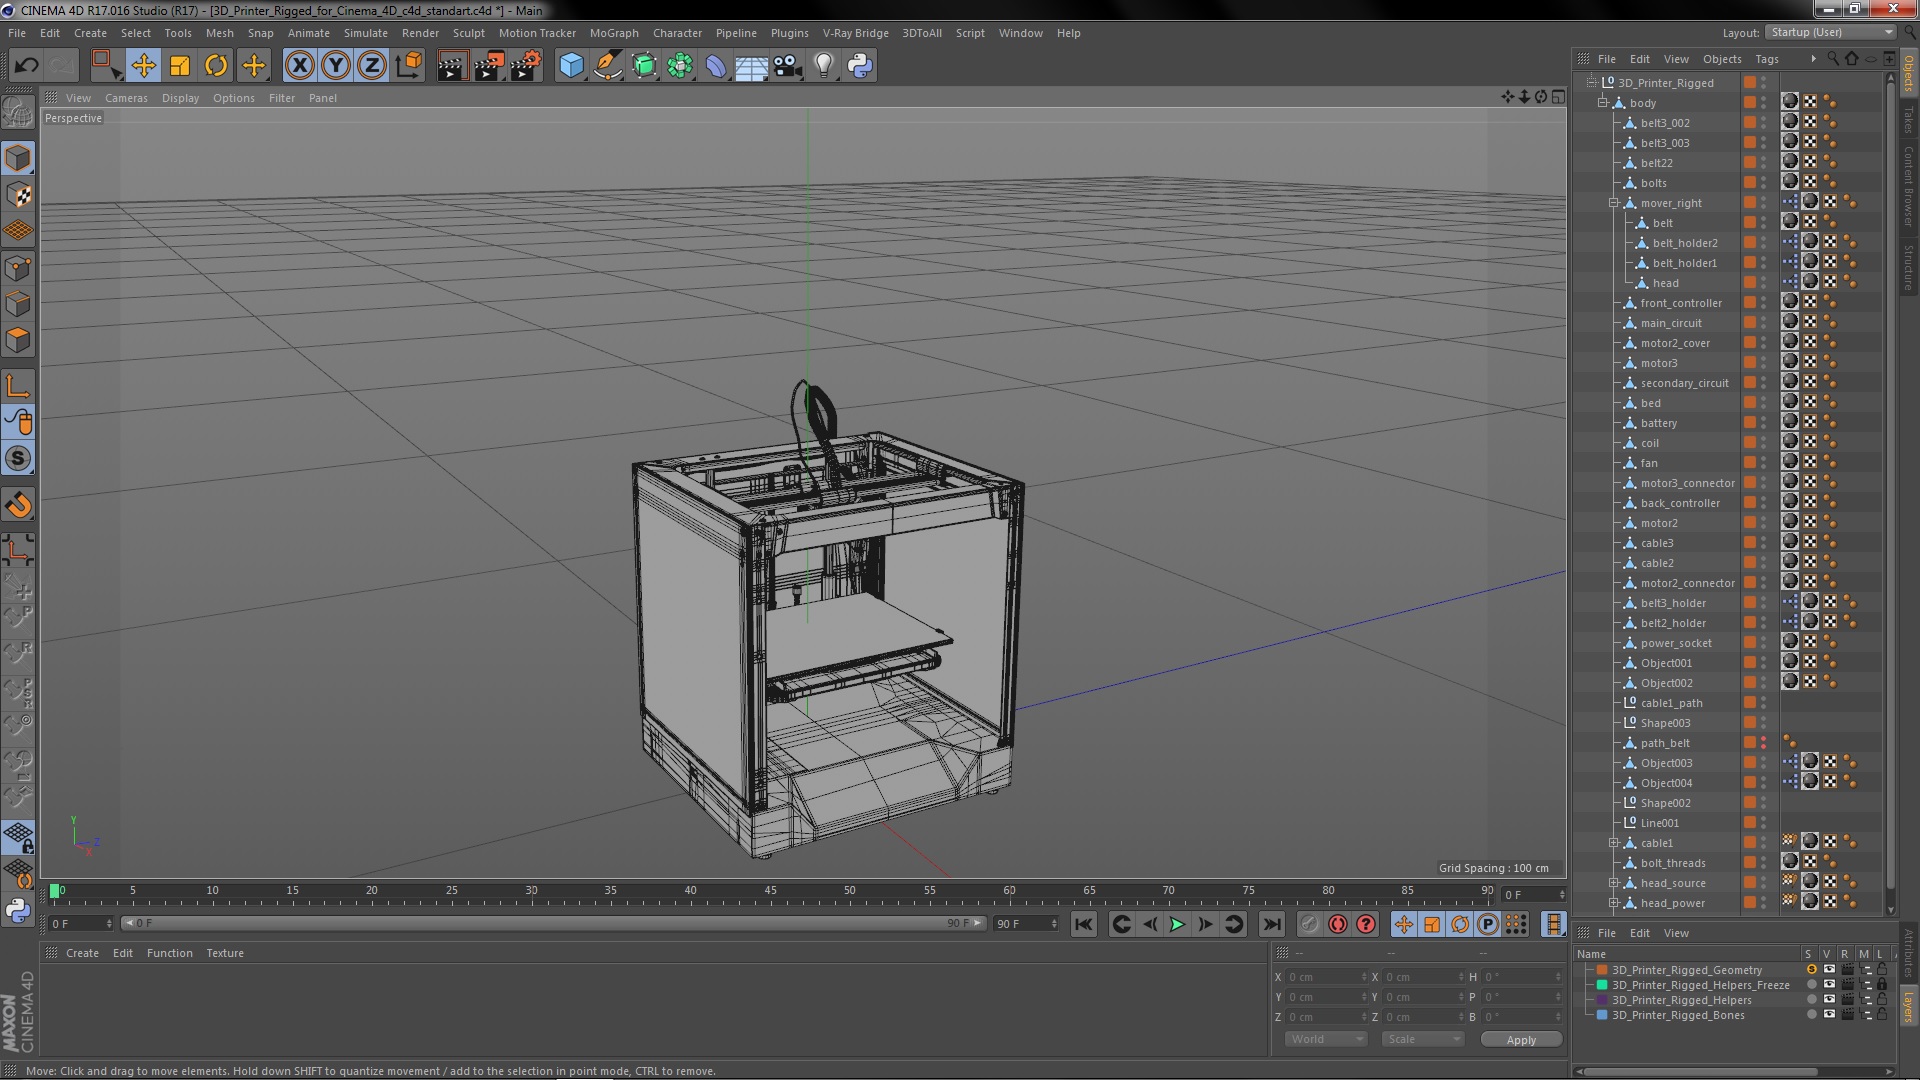Click Apply button in coordinates panel
Viewport: 1920px width, 1080px height.
[1522, 1039]
